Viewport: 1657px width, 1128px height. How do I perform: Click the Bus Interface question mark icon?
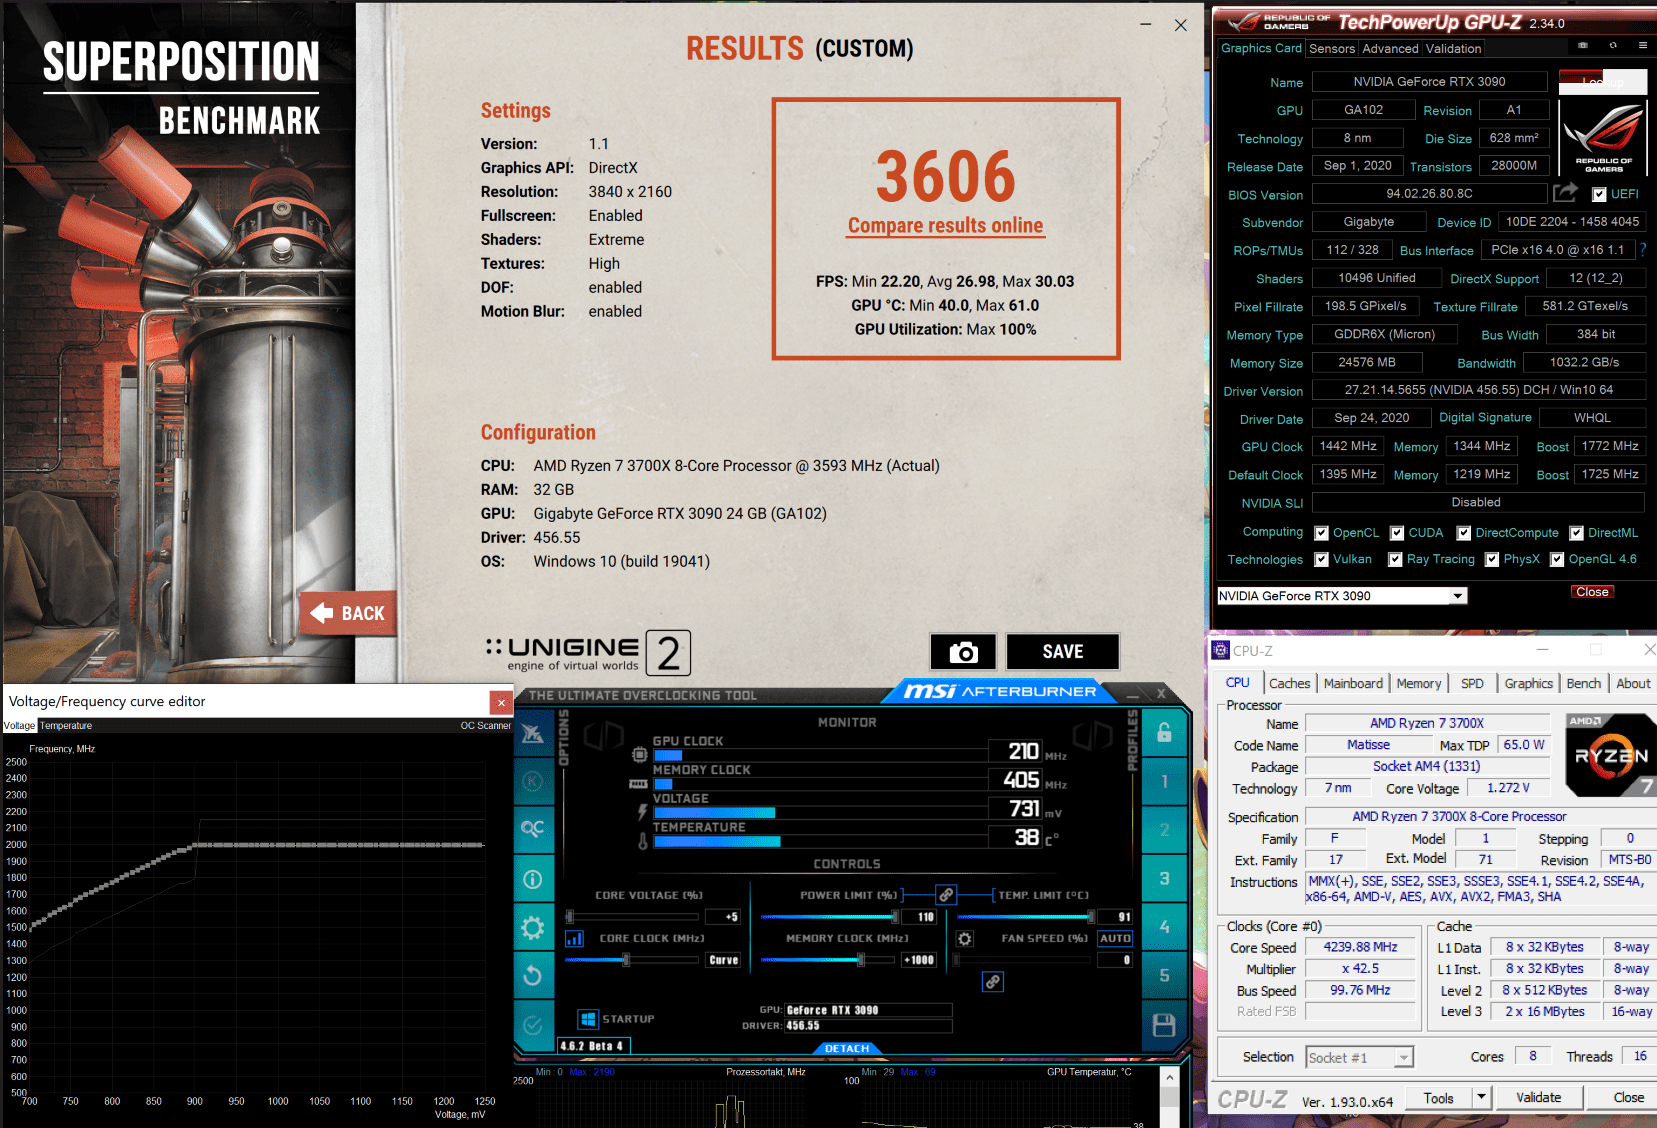(x=1643, y=250)
